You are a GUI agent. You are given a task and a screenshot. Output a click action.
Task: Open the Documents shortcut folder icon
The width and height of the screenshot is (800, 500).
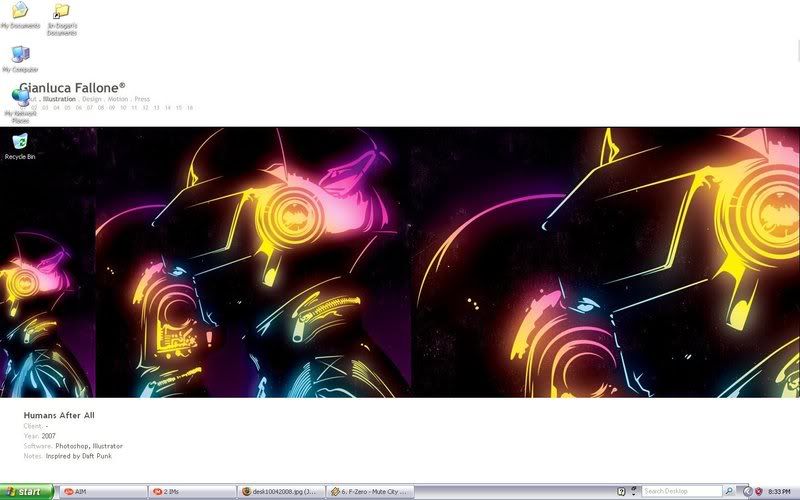pos(62,12)
